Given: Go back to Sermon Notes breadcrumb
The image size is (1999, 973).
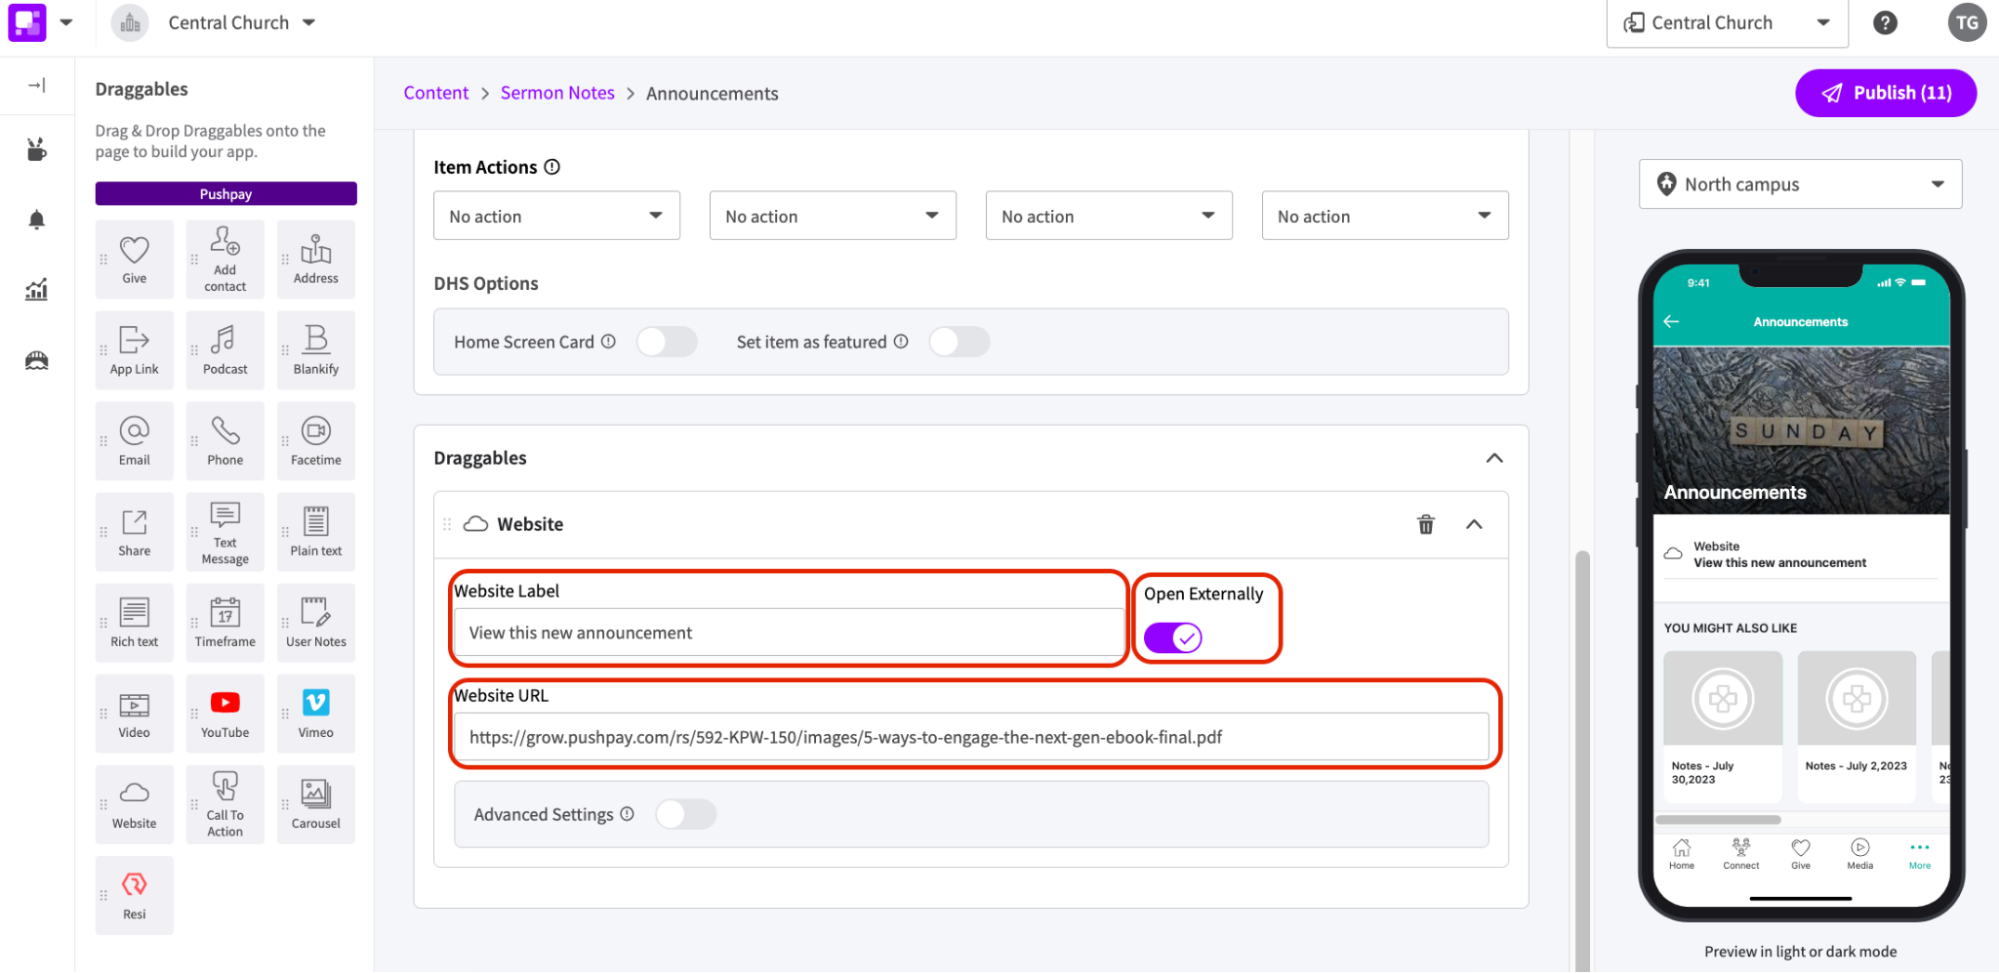Looking at the screenshot, I should pyautogui.click(x=557, y=92).
